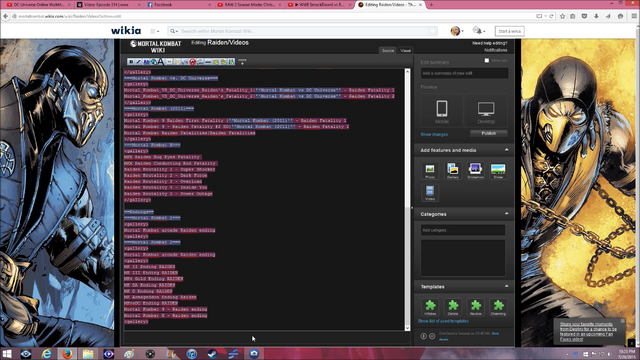Add a Slider feature
The width and height of the screenshot is (640, 360).
pos(498,171)
